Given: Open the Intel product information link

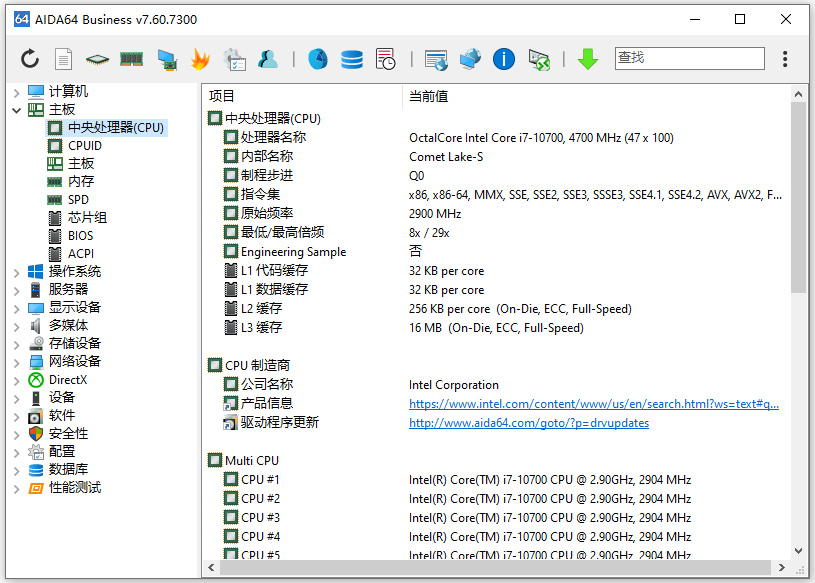Looking at the screenshot, I should tap(593, 404).
